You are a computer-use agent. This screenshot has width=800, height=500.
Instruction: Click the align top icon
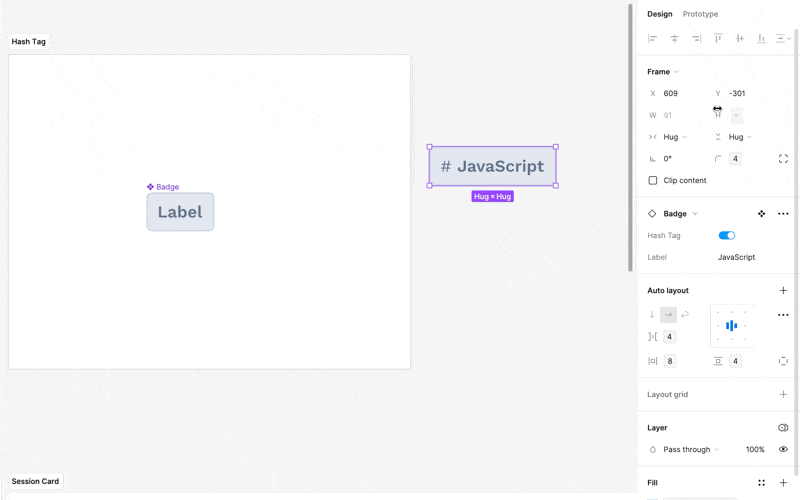pyautogui.click(x=718, y=38)
